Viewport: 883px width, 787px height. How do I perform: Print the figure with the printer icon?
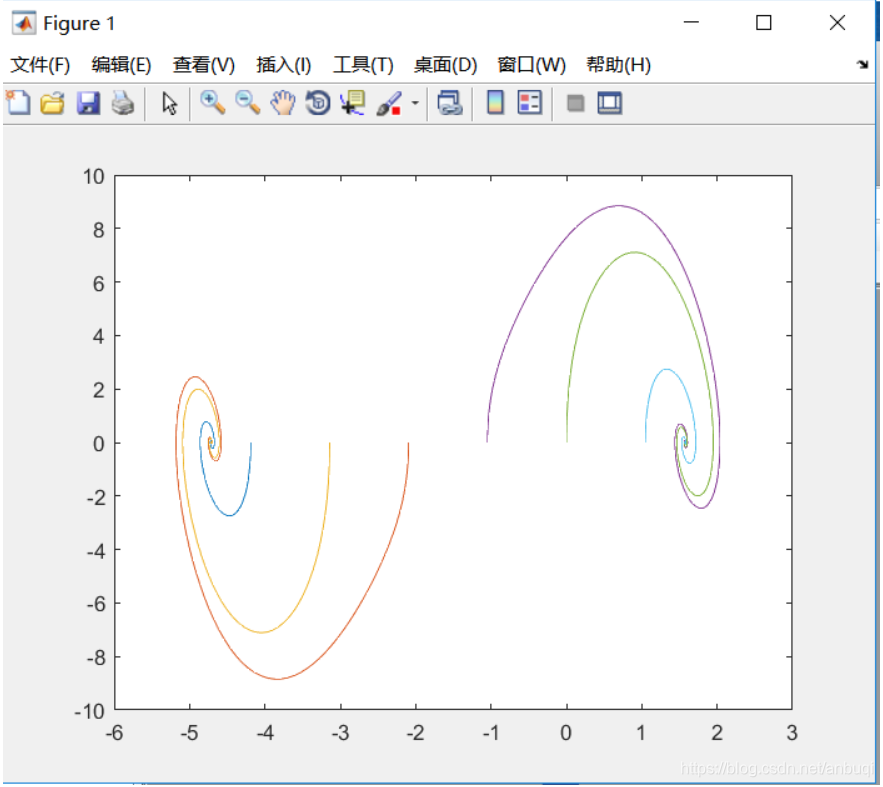123,104
